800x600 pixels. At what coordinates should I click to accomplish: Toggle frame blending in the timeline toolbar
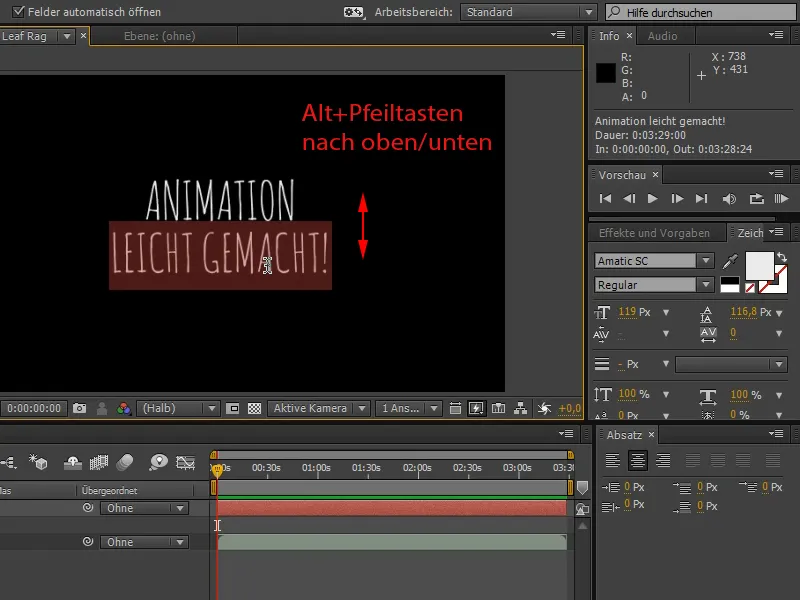98,463
